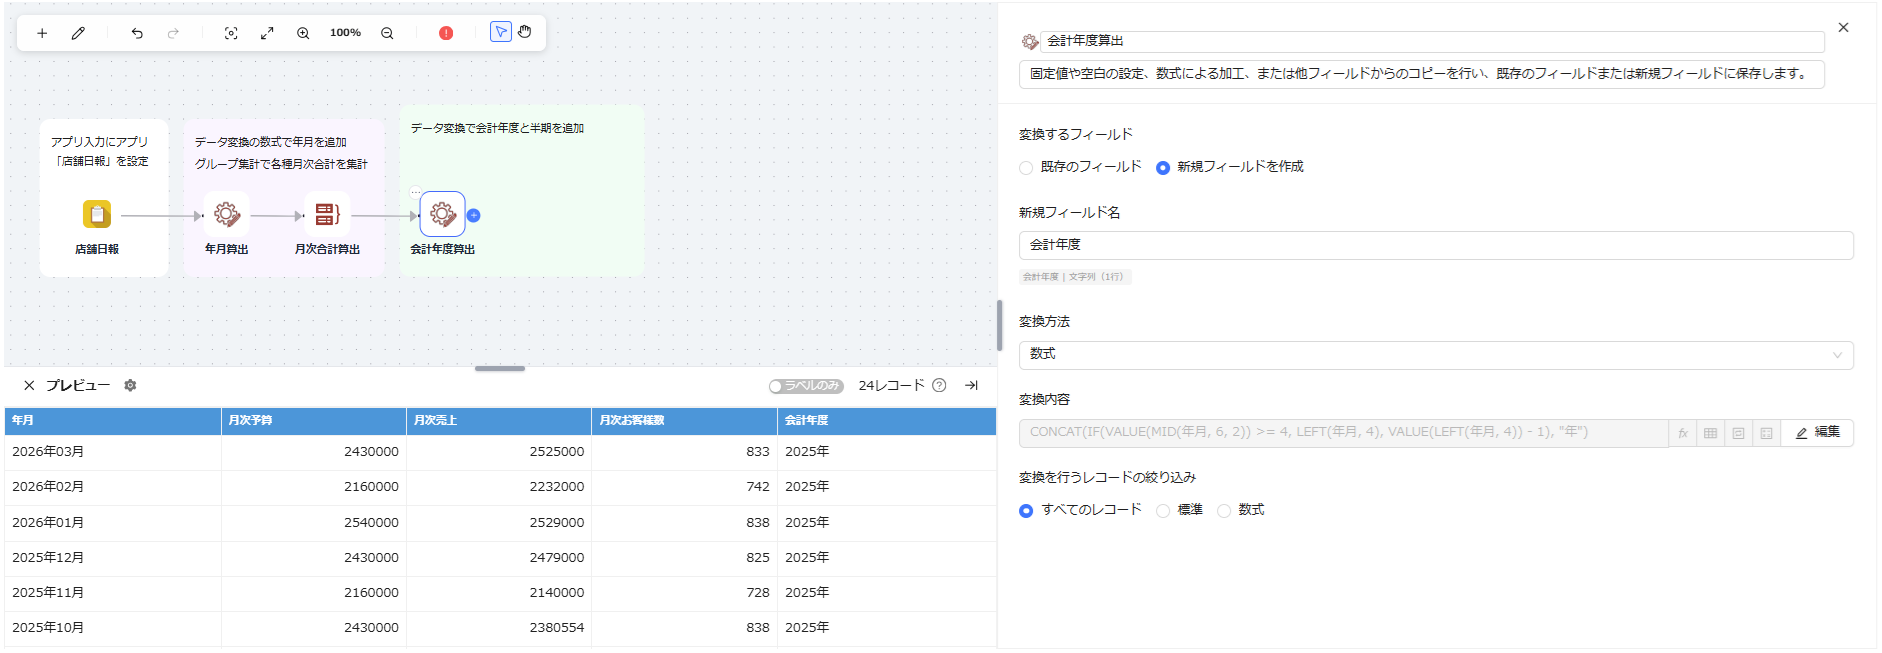
Task: Toggle fullscreen expand arrows icon
Action: [x=267, y=33]
